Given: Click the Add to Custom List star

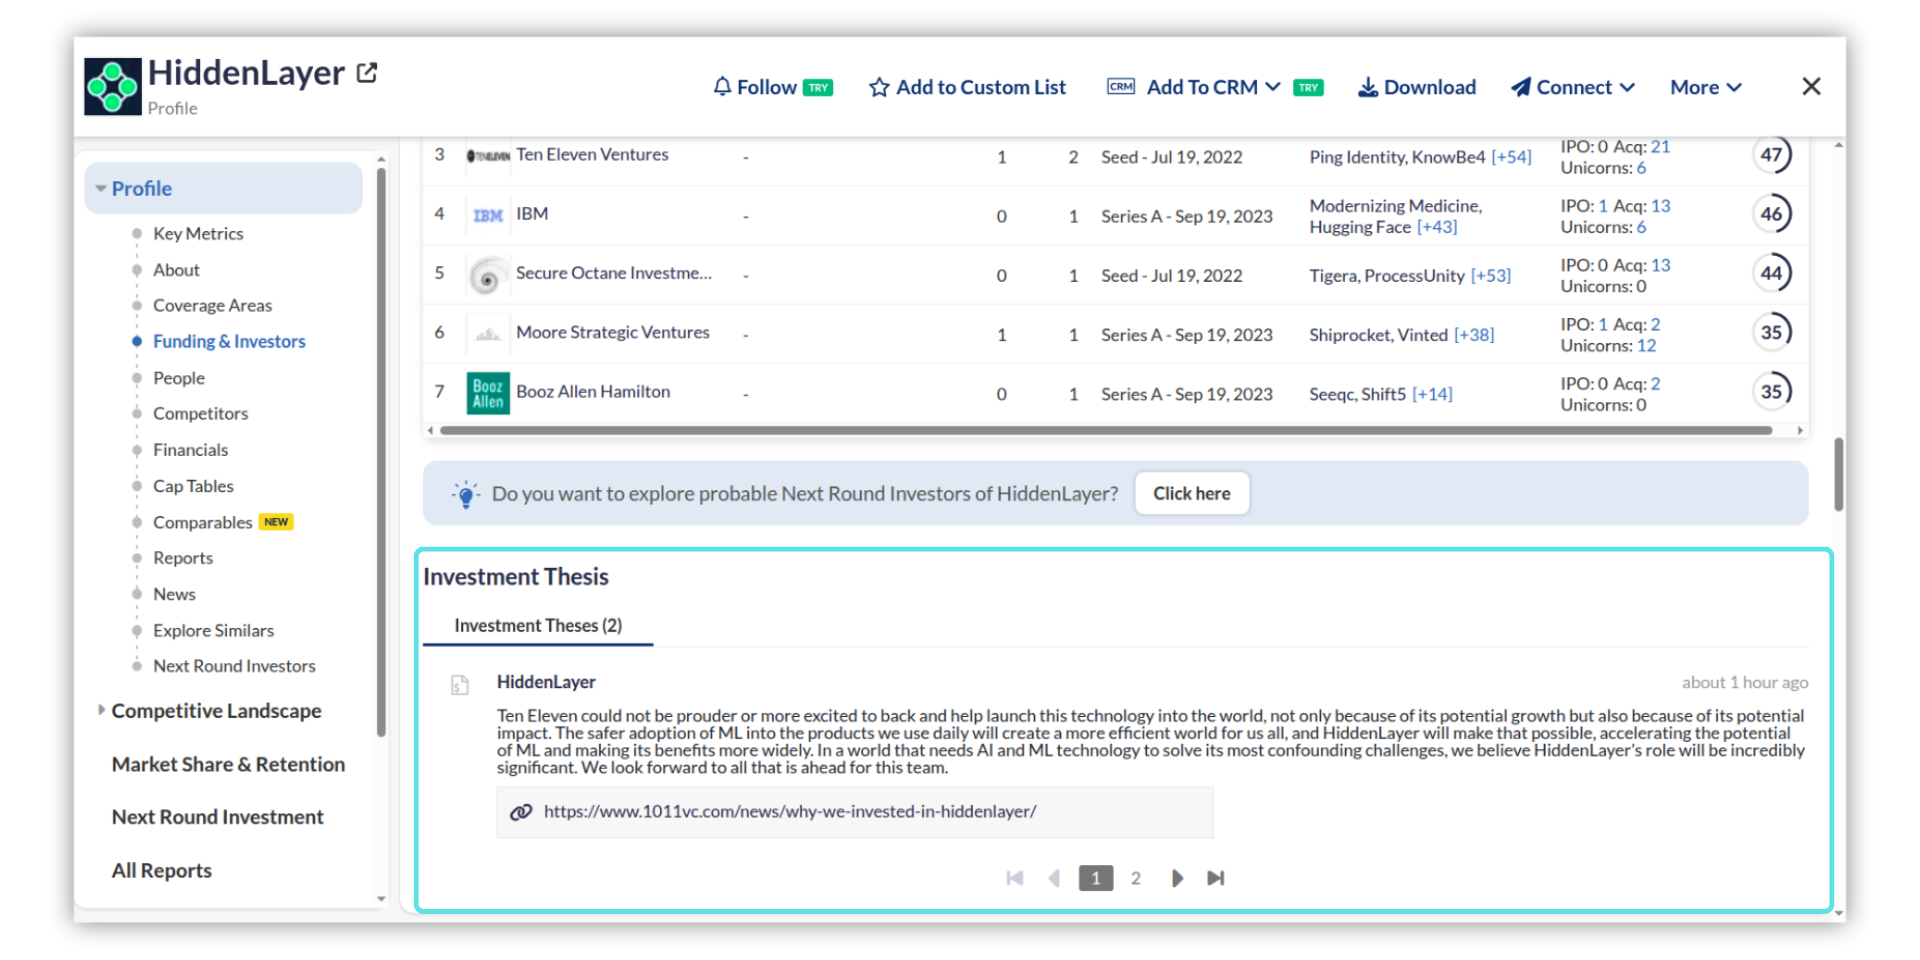Looking at the screenshot, I should coord(879,88).
